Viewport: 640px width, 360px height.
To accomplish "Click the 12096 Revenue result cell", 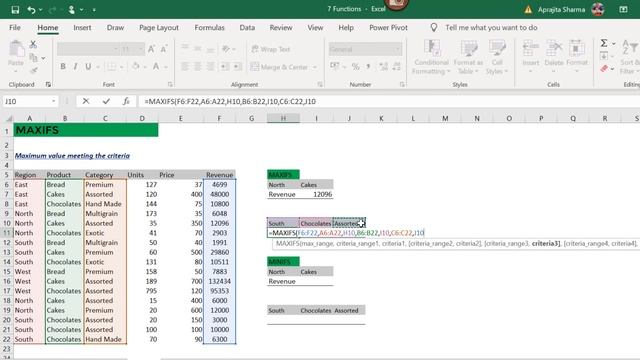I will (316, 194).
